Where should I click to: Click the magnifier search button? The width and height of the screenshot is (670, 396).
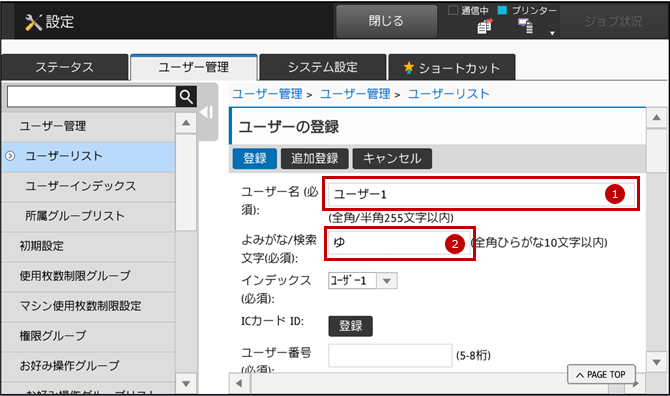(186, 97)
